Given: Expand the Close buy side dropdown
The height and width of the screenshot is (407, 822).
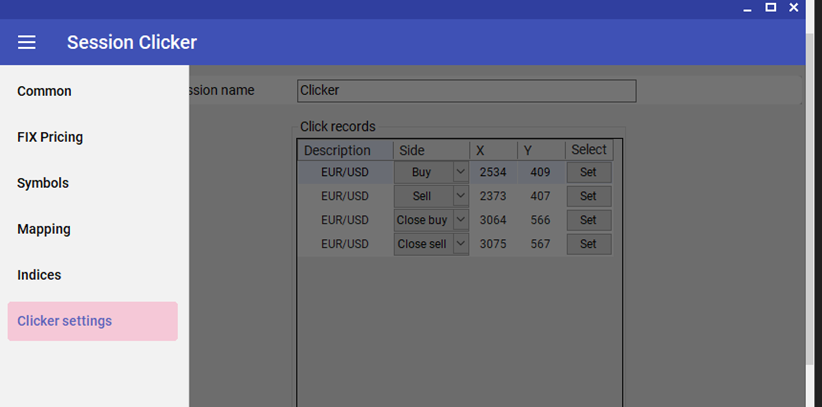Looking at the screenshot, I should click(460, 220).
